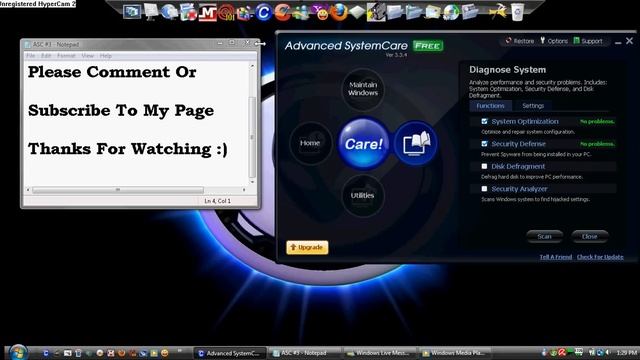
Task: Click the FREE badge next to title
Action: click(428, 46)
